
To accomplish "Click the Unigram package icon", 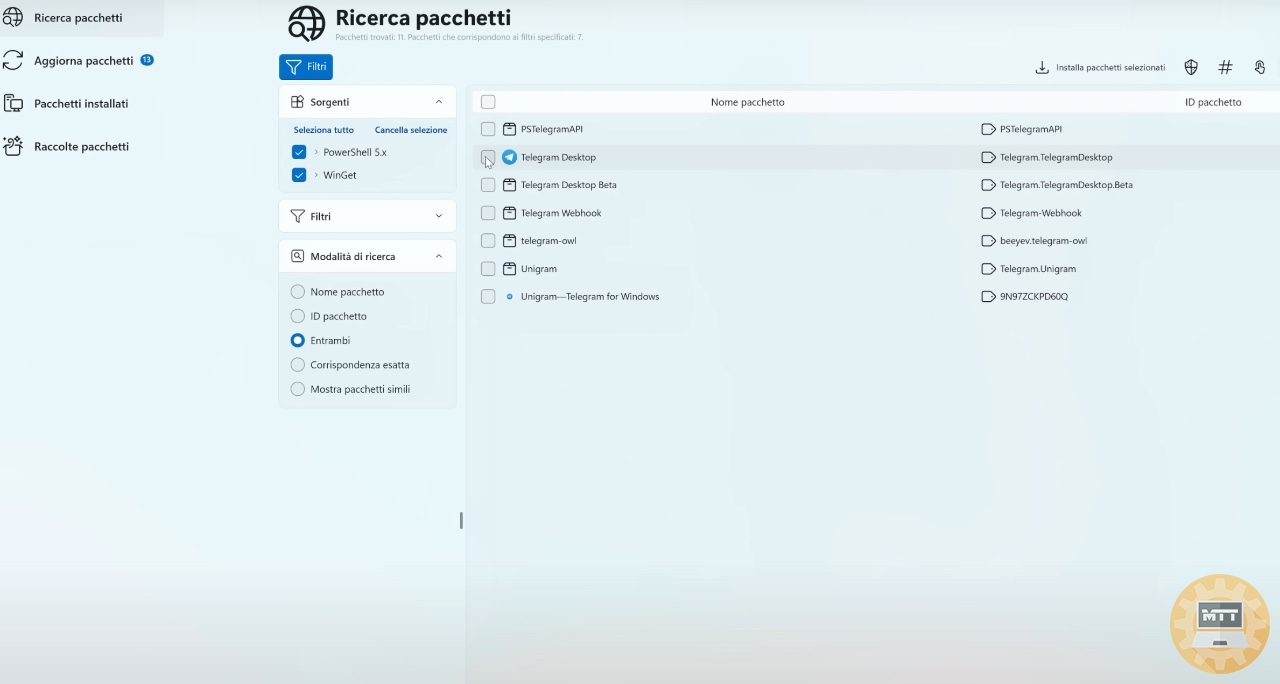I will tap(509, 269).
